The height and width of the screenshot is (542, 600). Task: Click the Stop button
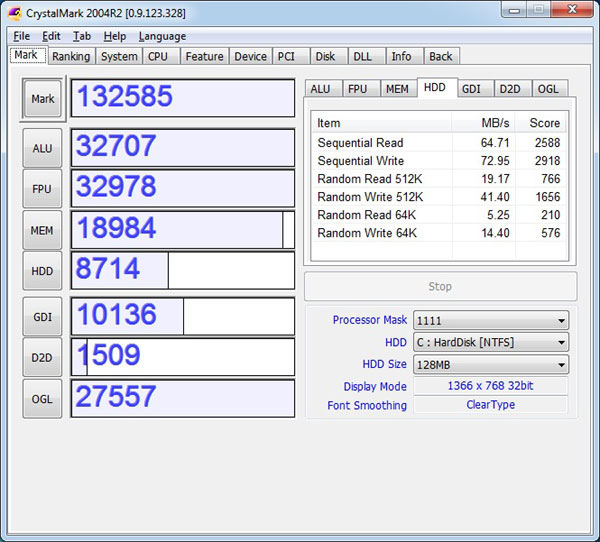click(440, 286)
